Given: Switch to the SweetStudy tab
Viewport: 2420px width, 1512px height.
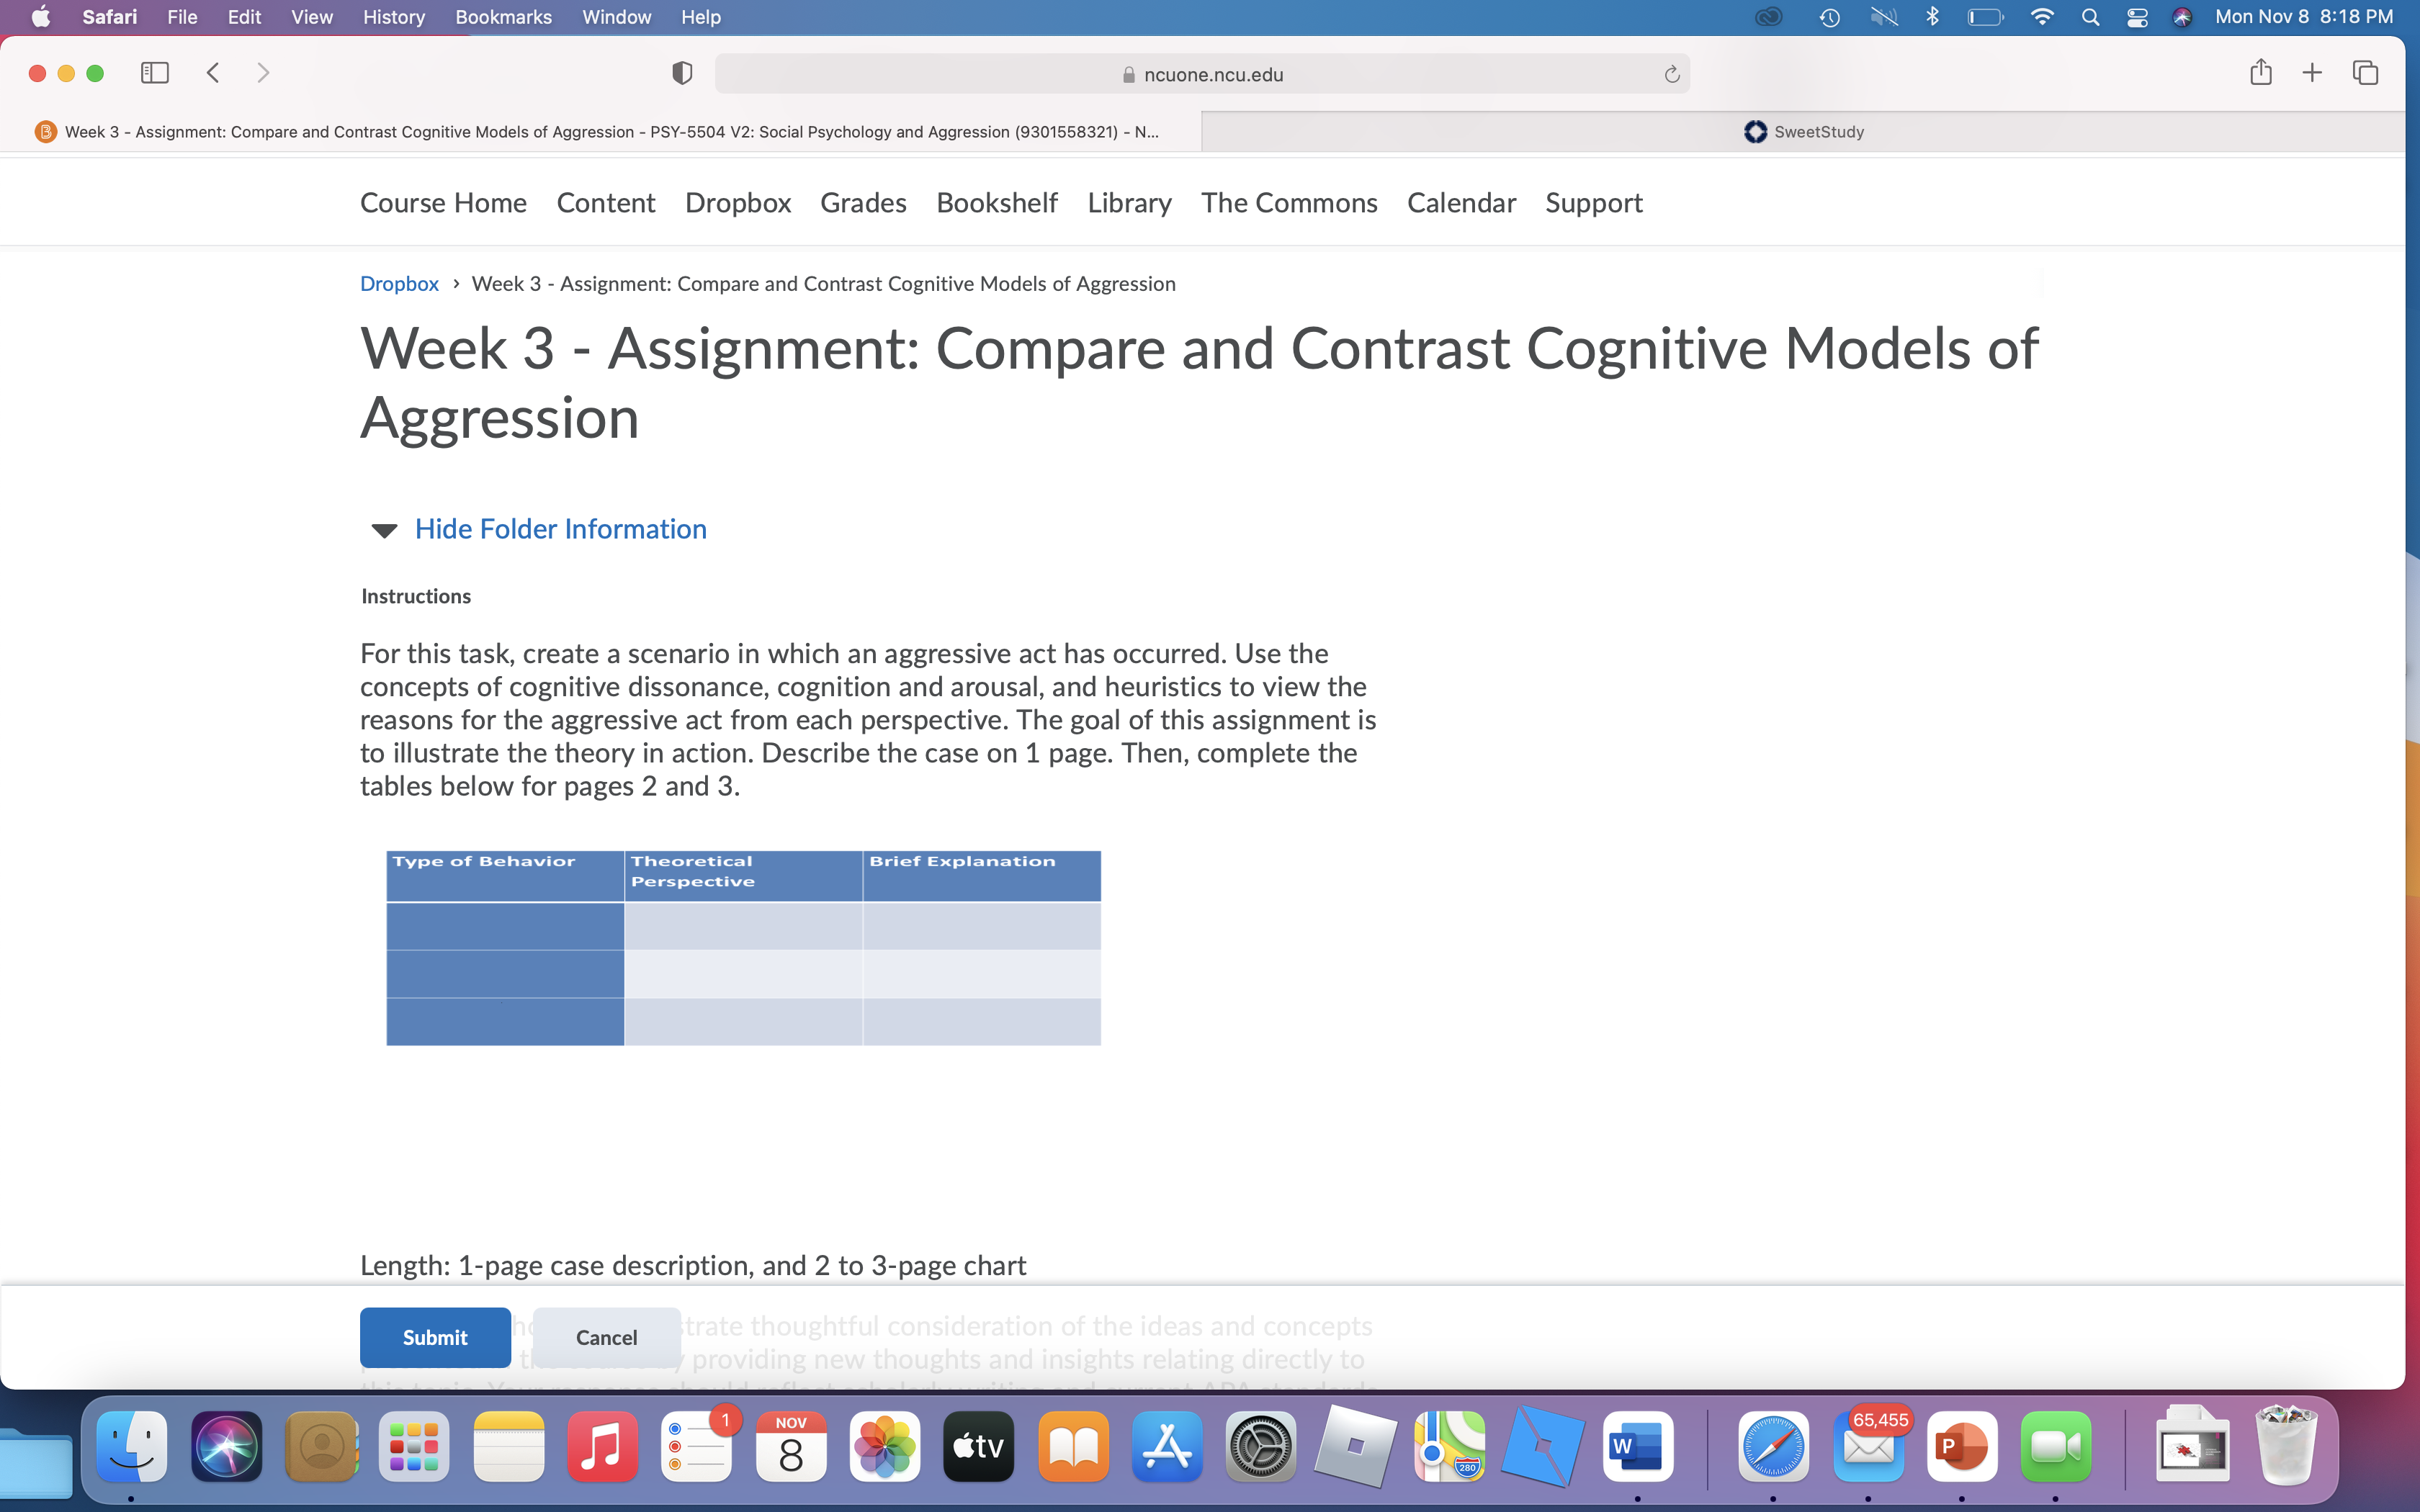Looking at the screenshot, I should [x=1803, y=132].
